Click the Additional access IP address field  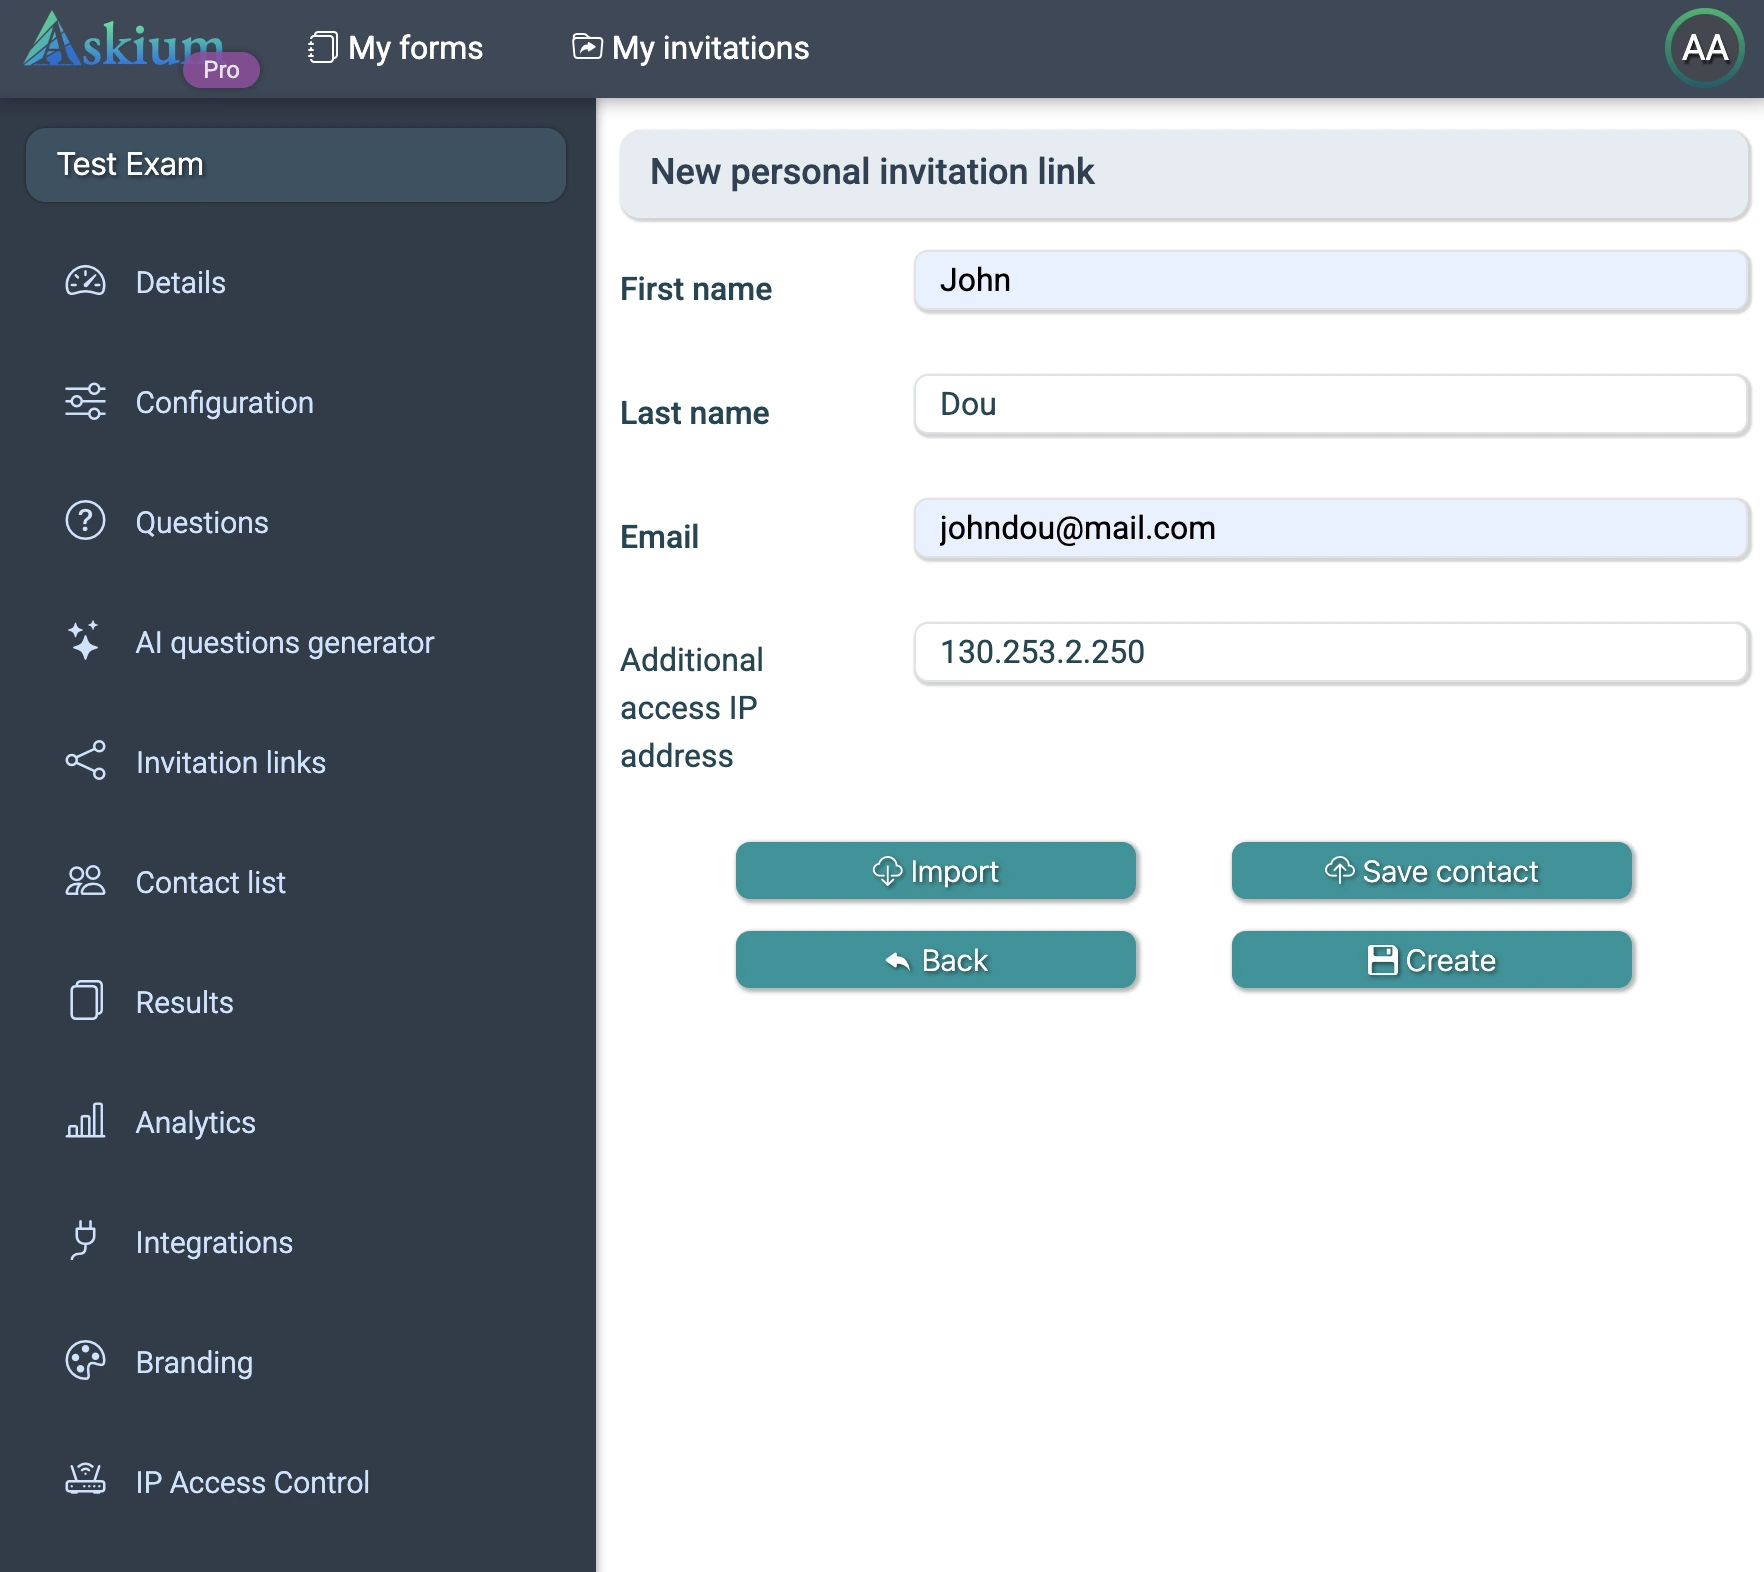(1330, 653)
